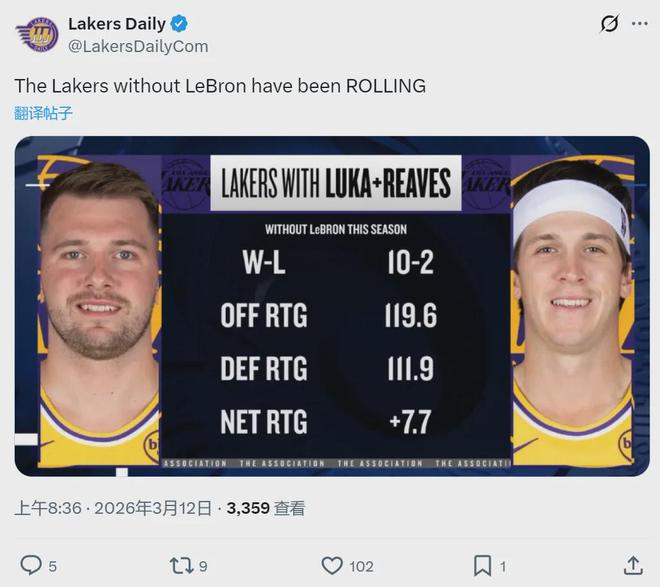Click the repost arrows icon

point(181,565)
